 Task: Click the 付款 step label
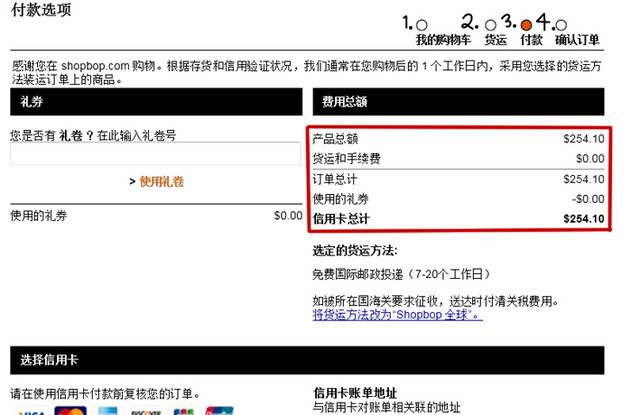pos(531,40)
